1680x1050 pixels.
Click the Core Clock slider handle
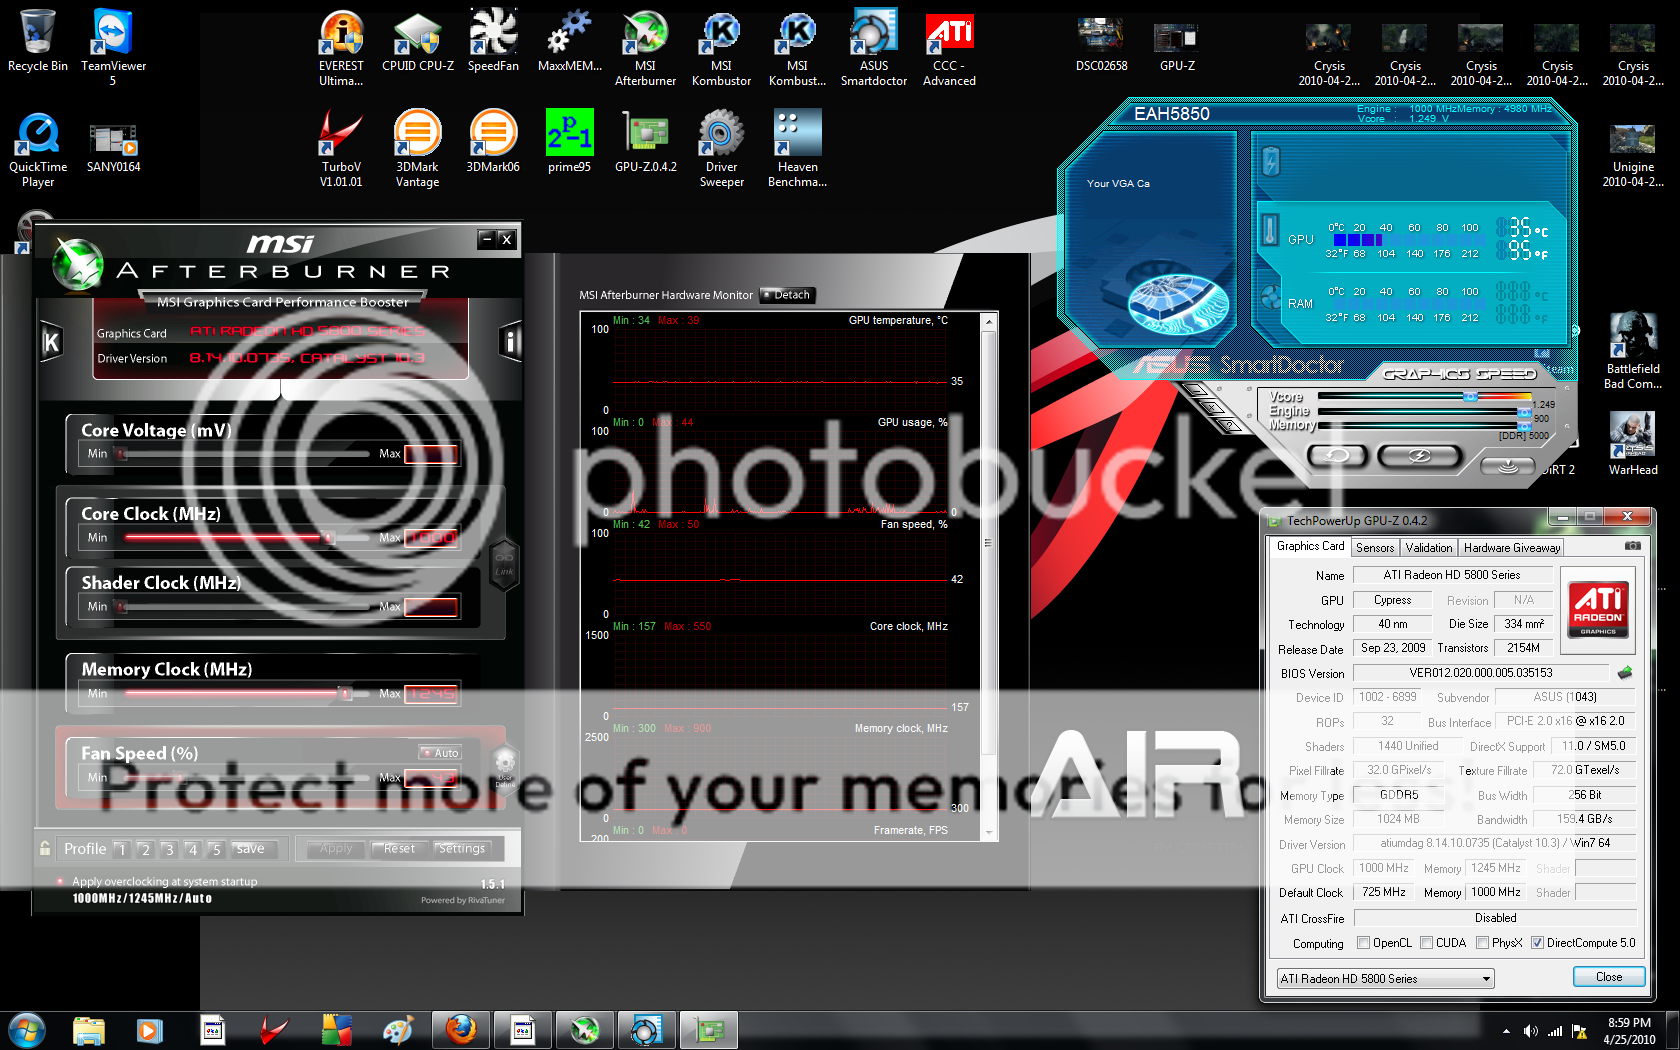[327, 537]
